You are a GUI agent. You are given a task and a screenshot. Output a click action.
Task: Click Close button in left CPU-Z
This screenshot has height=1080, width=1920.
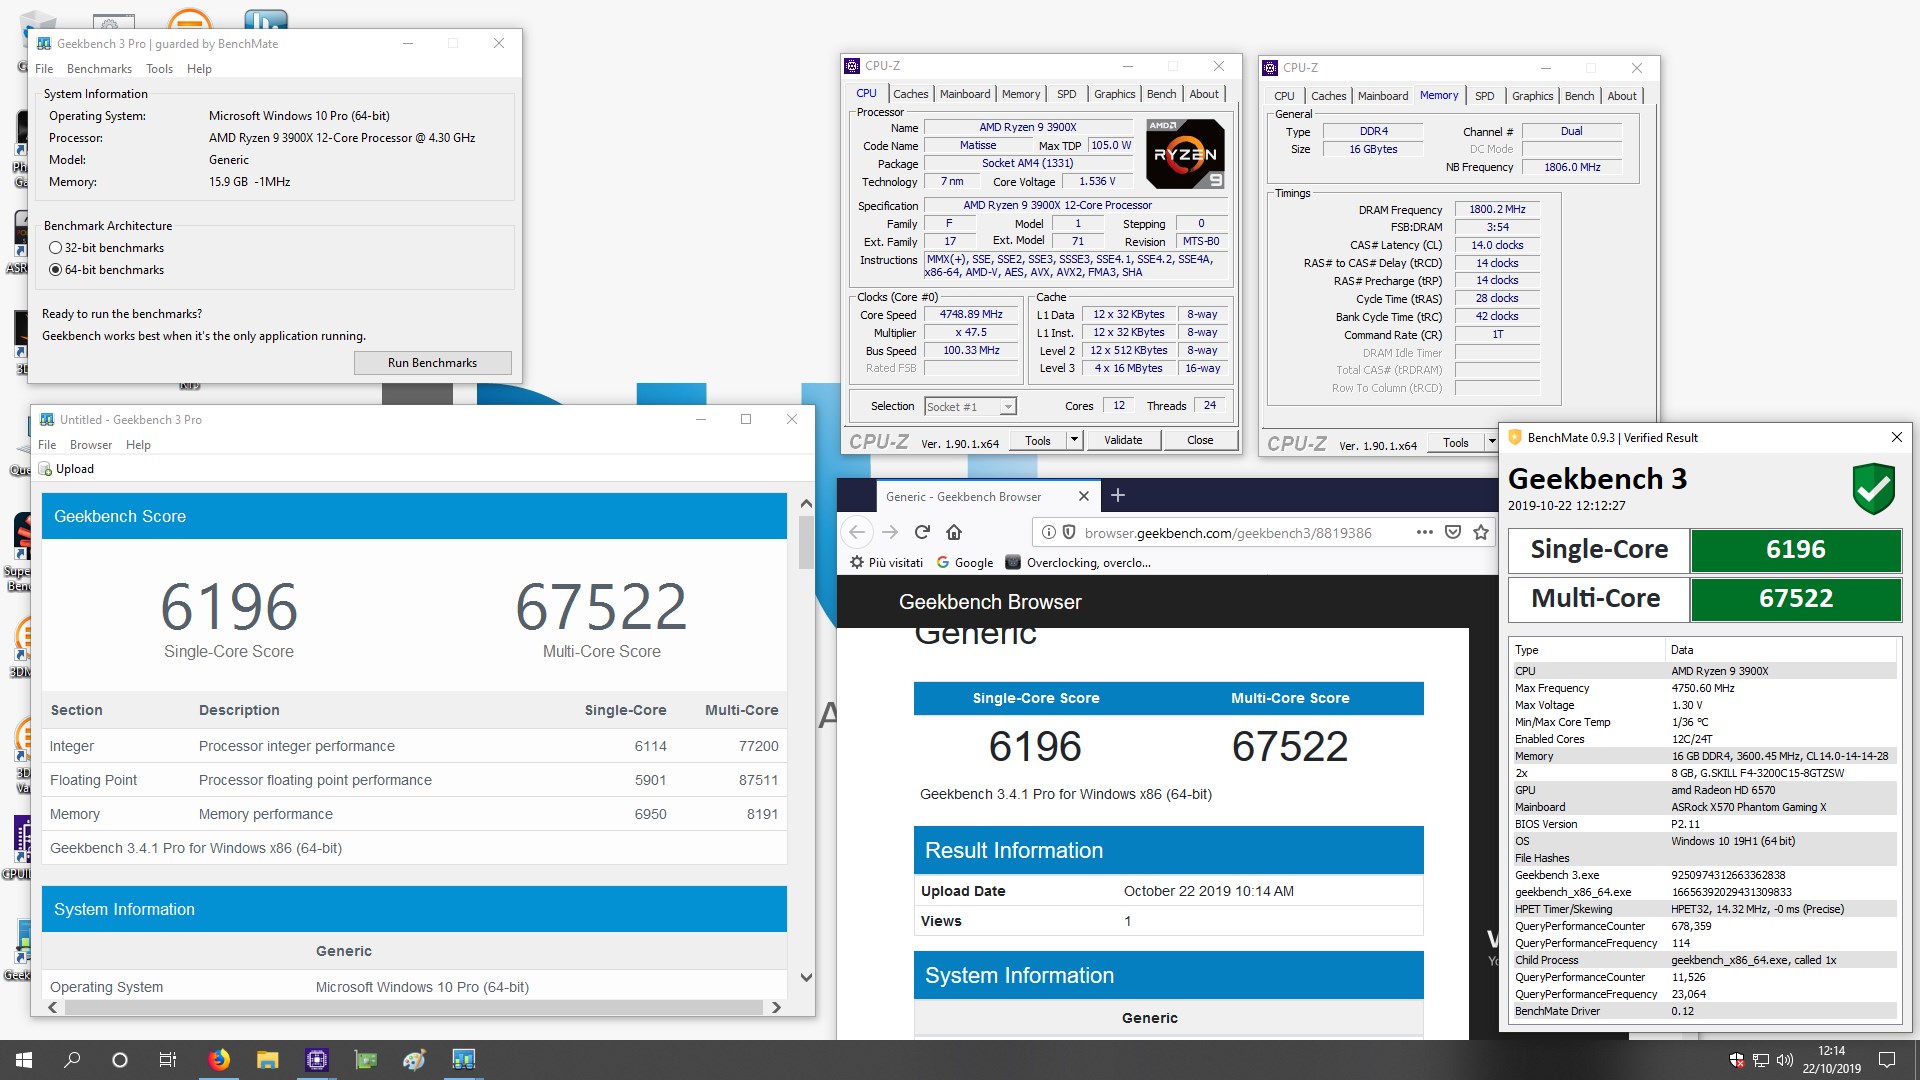point(1200,440)
